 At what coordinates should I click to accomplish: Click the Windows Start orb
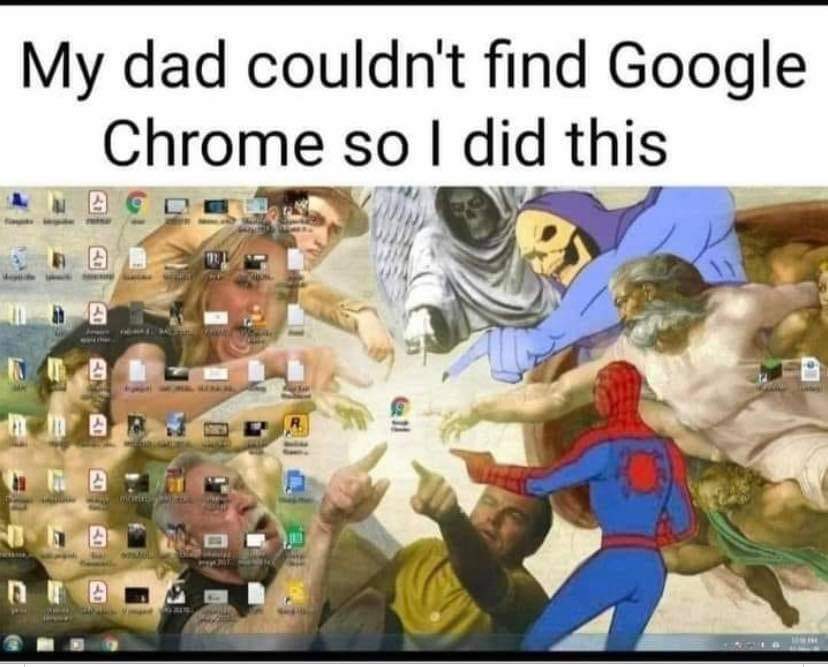tap(14, 643)
